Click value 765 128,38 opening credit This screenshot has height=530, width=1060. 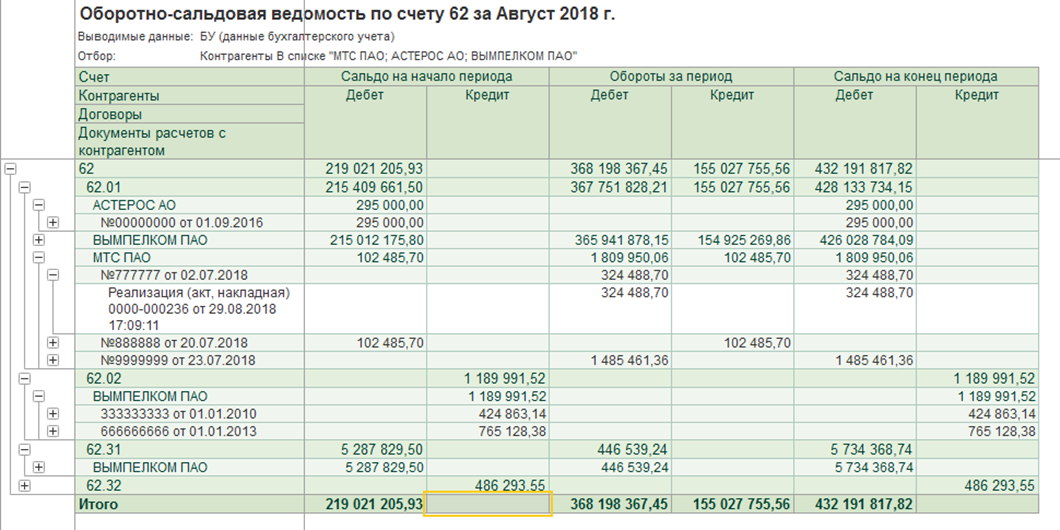(x=514, y=431)
